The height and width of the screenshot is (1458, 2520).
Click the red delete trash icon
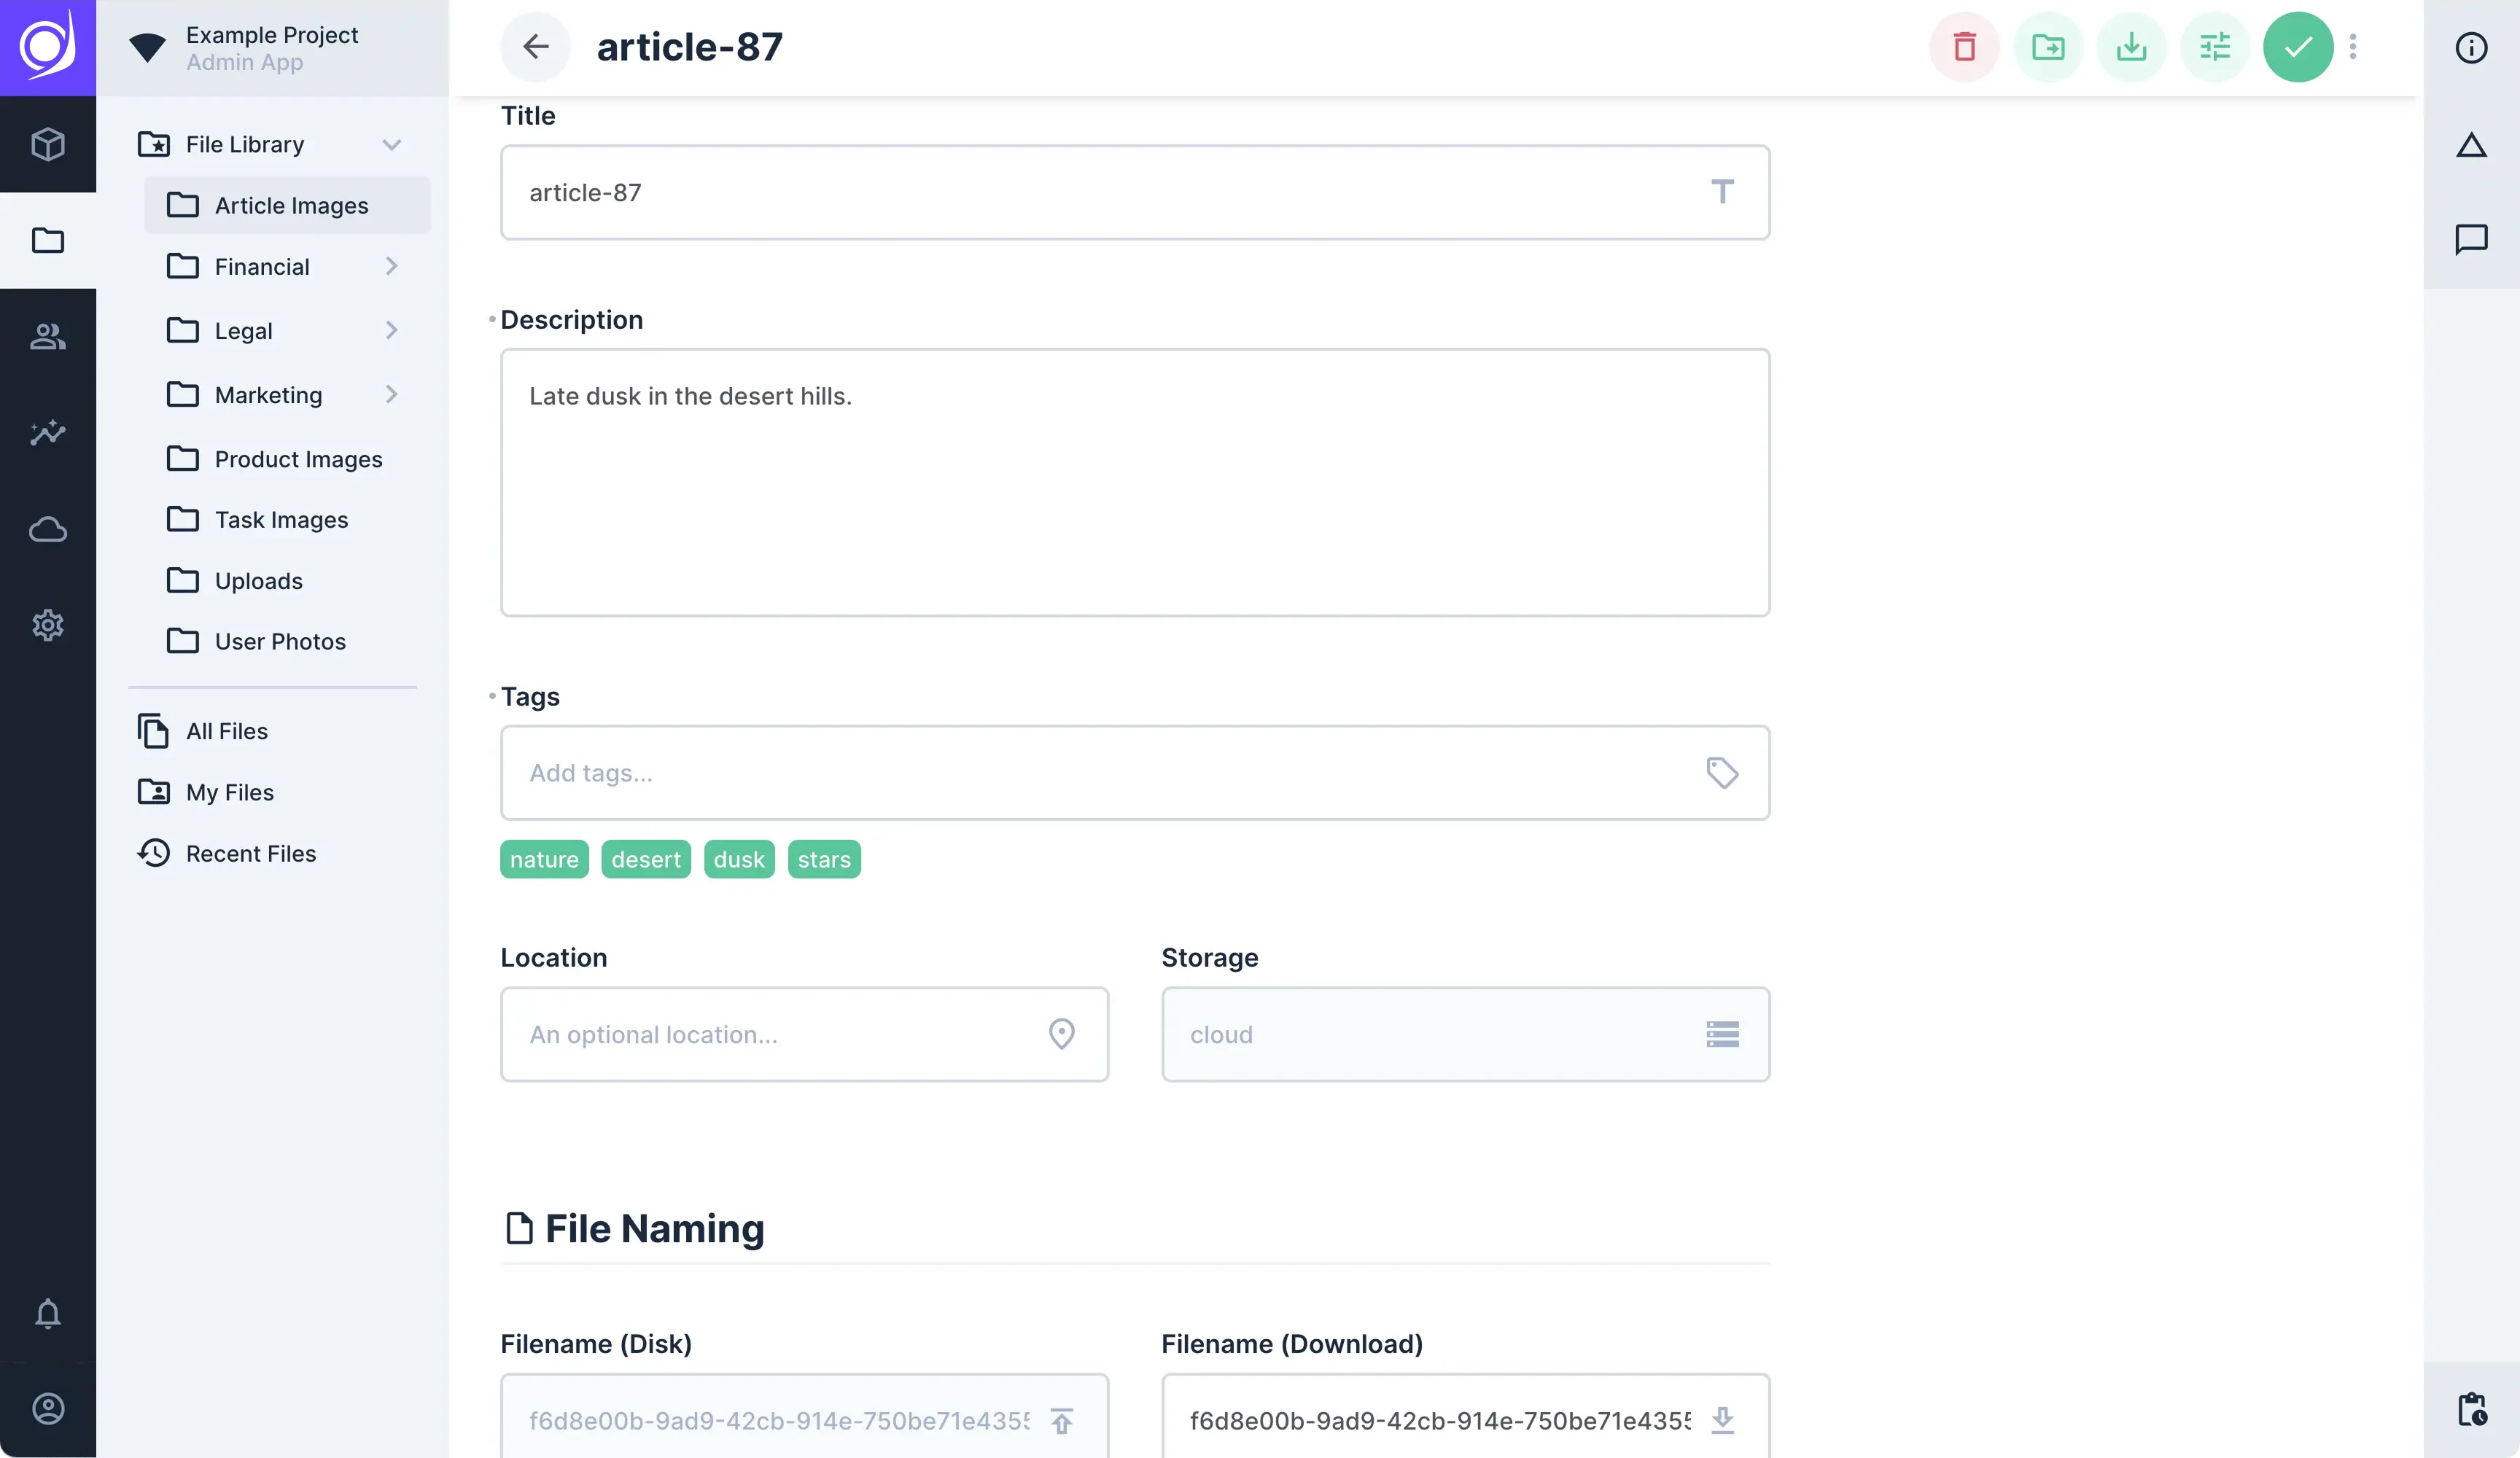pos(1964,47)
